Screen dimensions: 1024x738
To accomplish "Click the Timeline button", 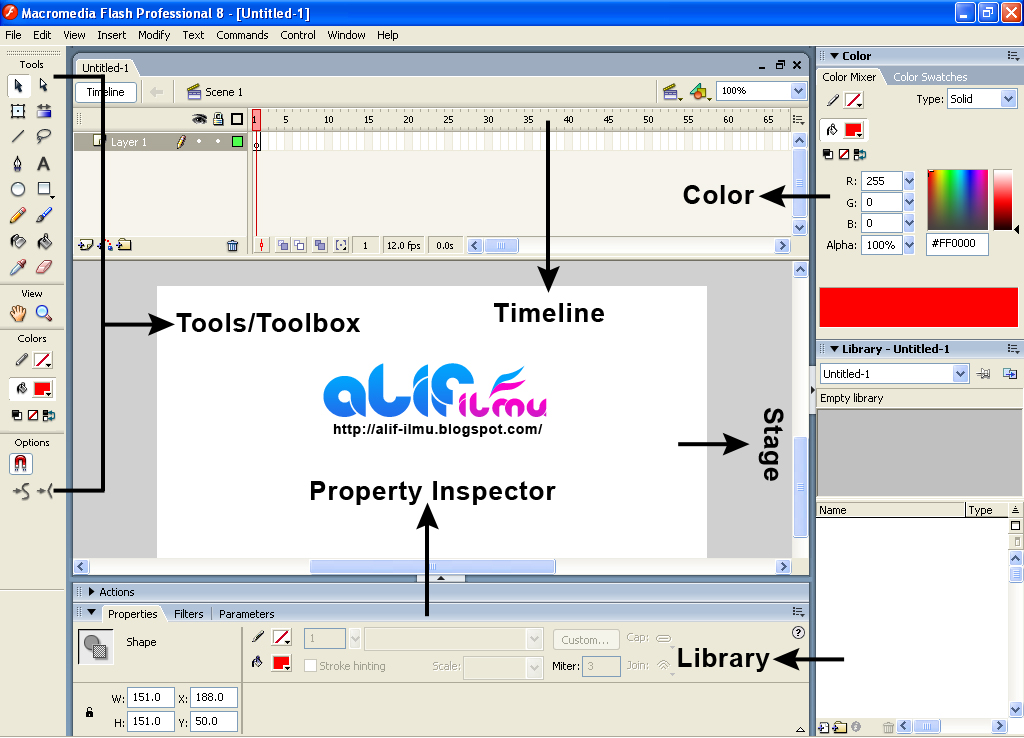I will [x=106, y=92].
